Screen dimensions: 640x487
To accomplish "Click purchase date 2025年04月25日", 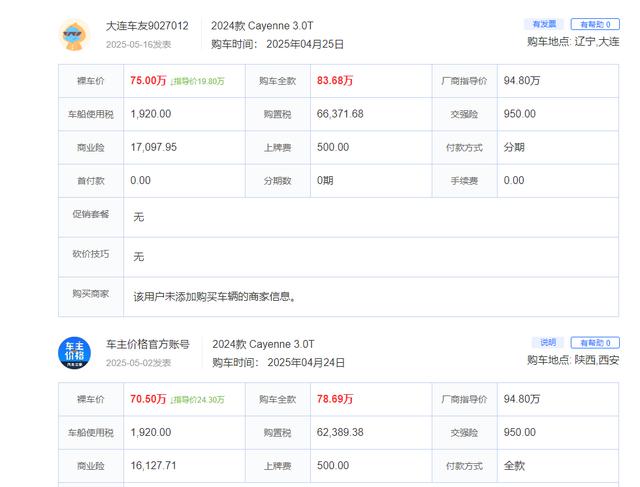I will pos(305,44).
